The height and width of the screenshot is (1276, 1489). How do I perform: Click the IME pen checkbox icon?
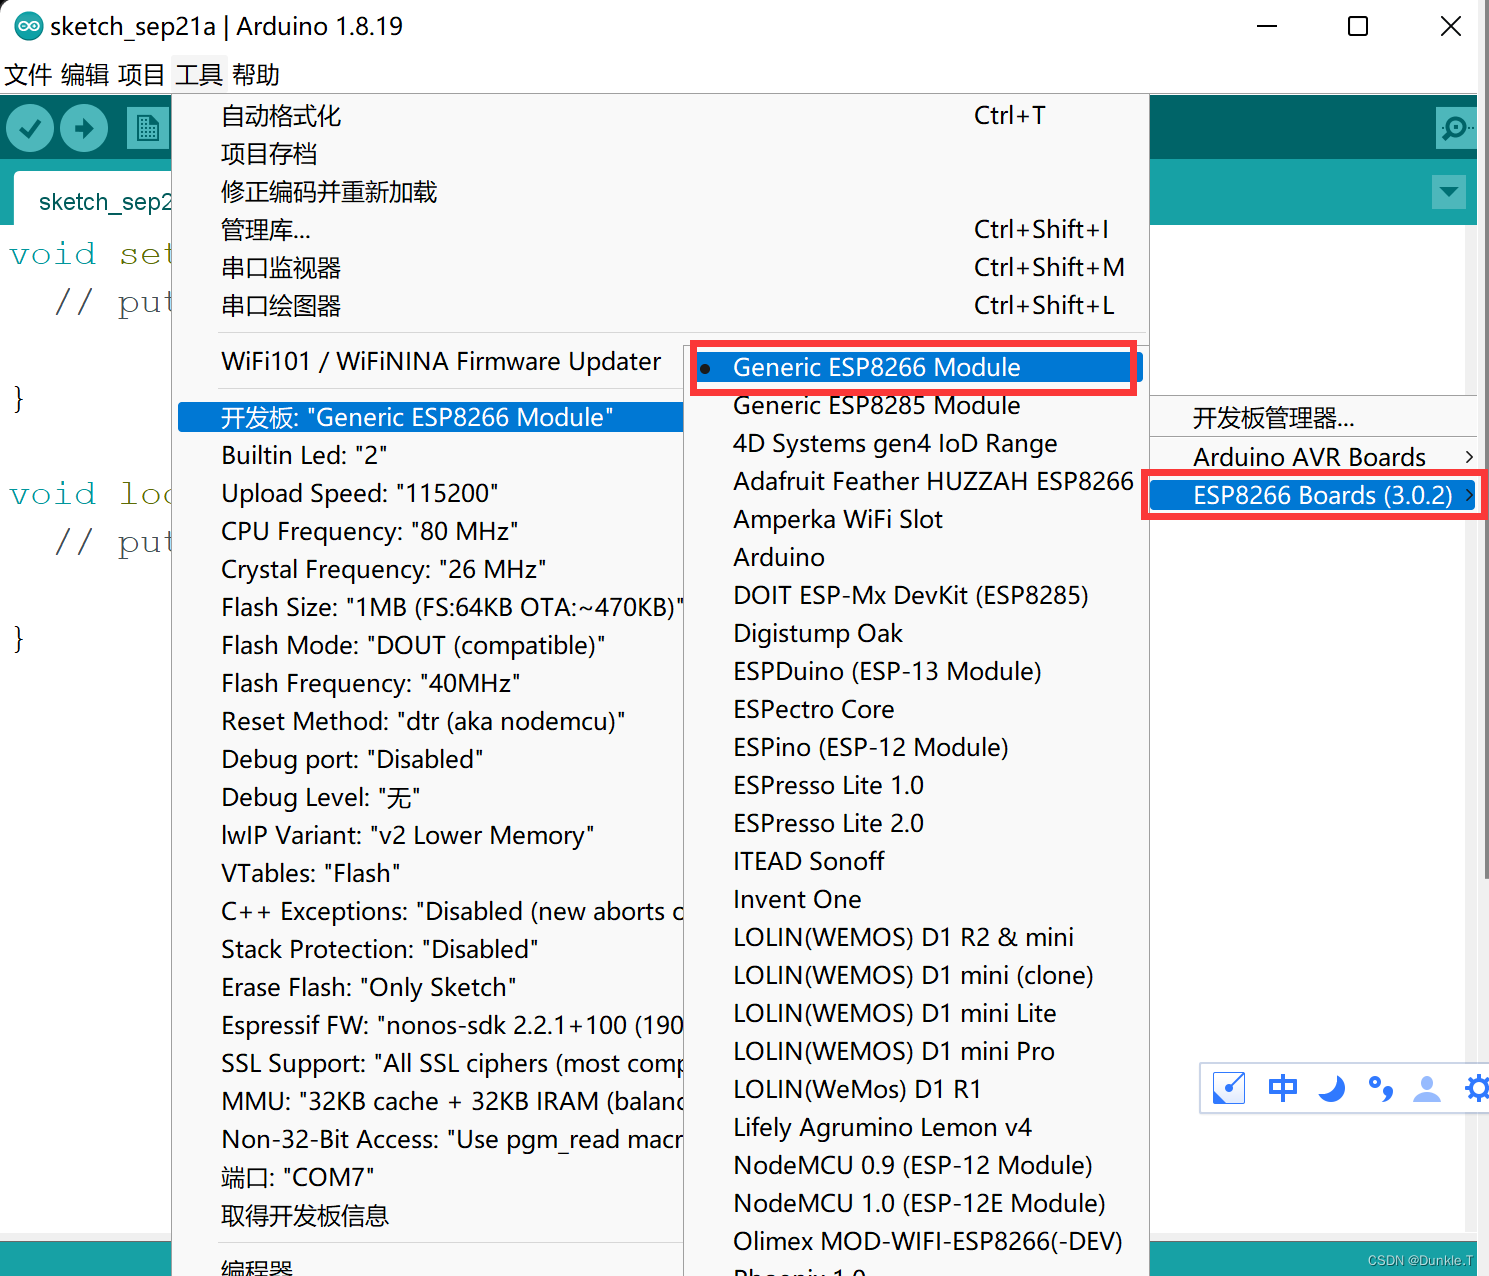pos(1228,1088)
